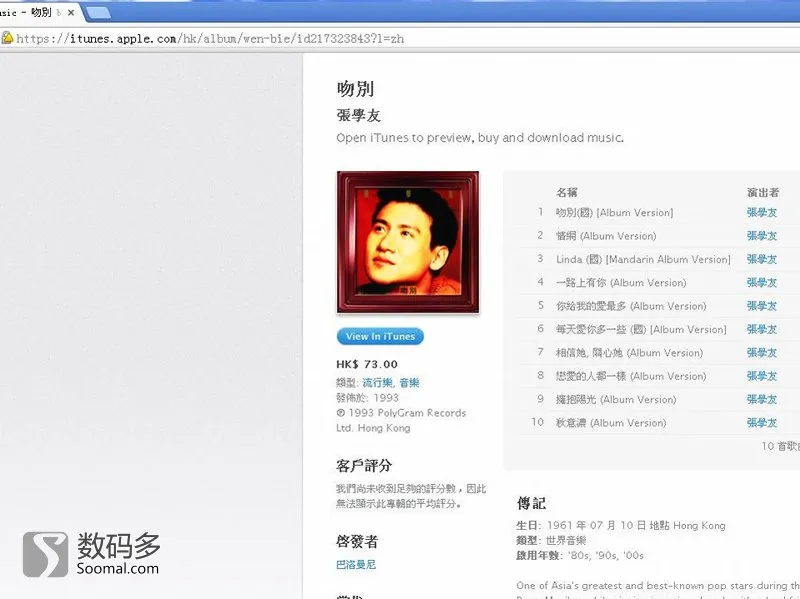The height and width of the screenshot is (599, 800).
Task: Select track 10 秋意濃 Album Version
Action: tap(611, 423)
